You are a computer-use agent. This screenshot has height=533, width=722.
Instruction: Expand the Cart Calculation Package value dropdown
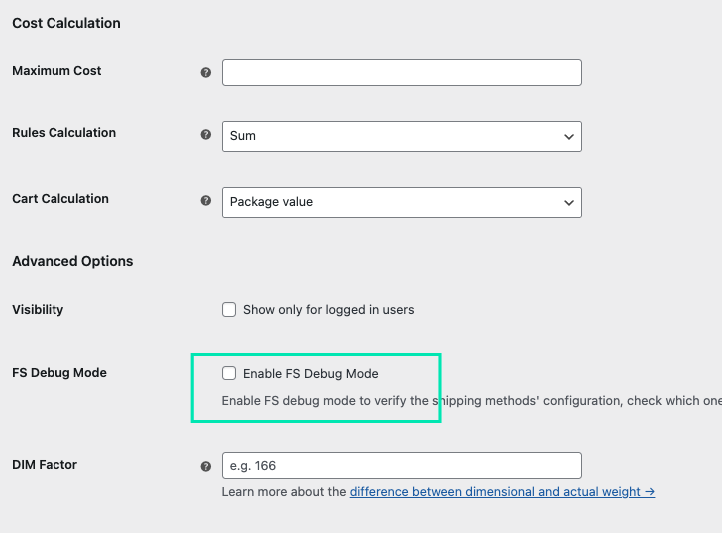(x=401, y=202)
